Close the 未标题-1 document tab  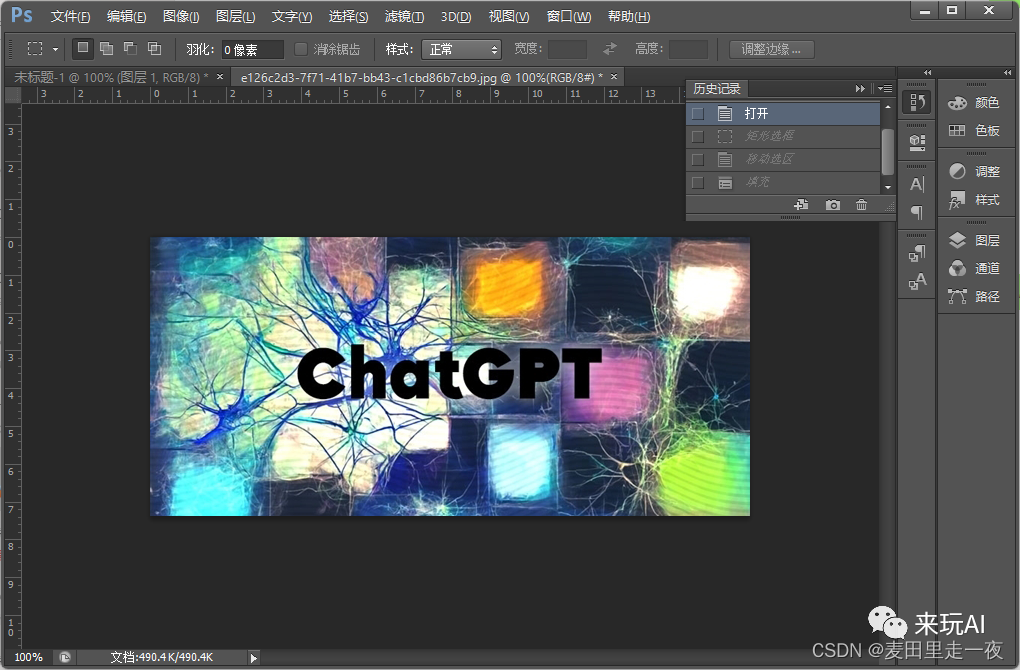click(220, 77)
